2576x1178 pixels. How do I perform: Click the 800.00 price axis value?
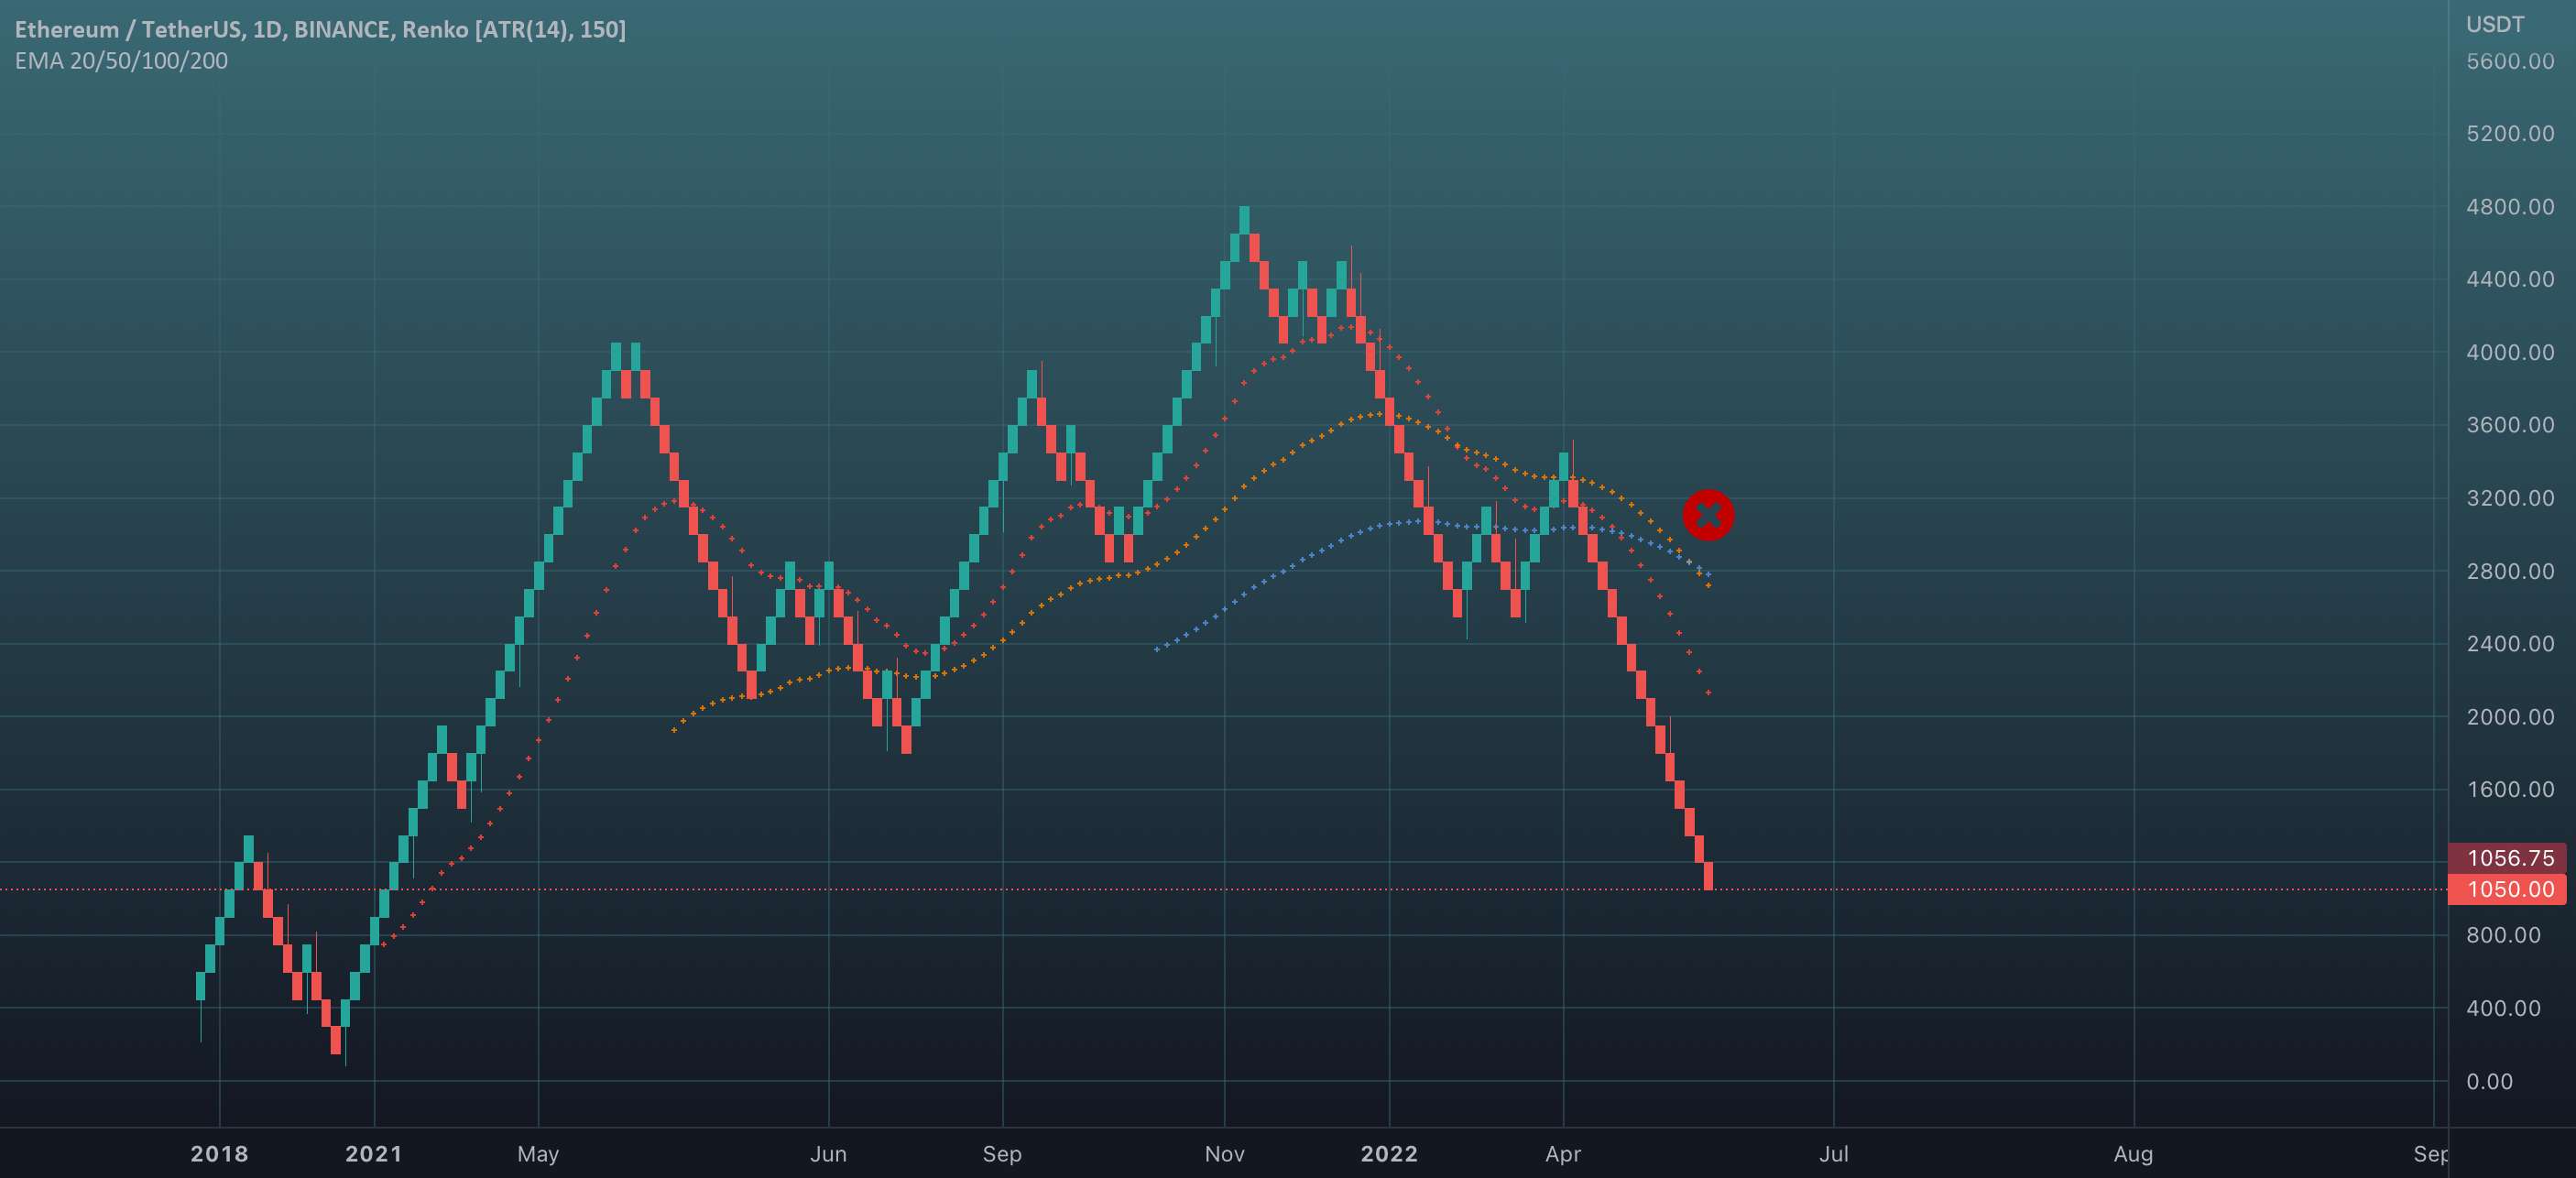pyautogui.click(x=2503, y=935)
